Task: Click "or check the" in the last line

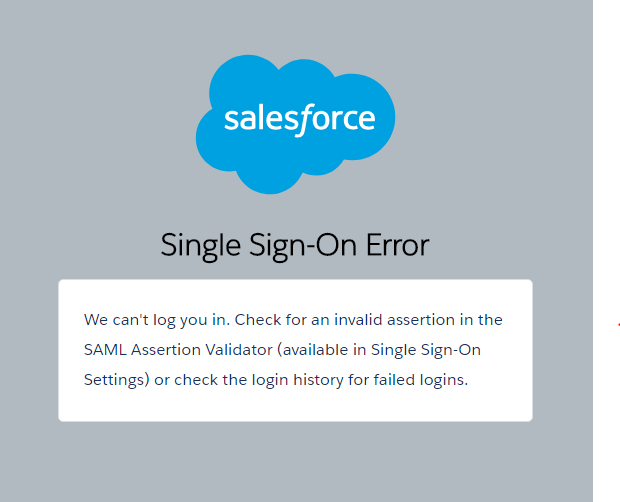Action: point(196,380)
